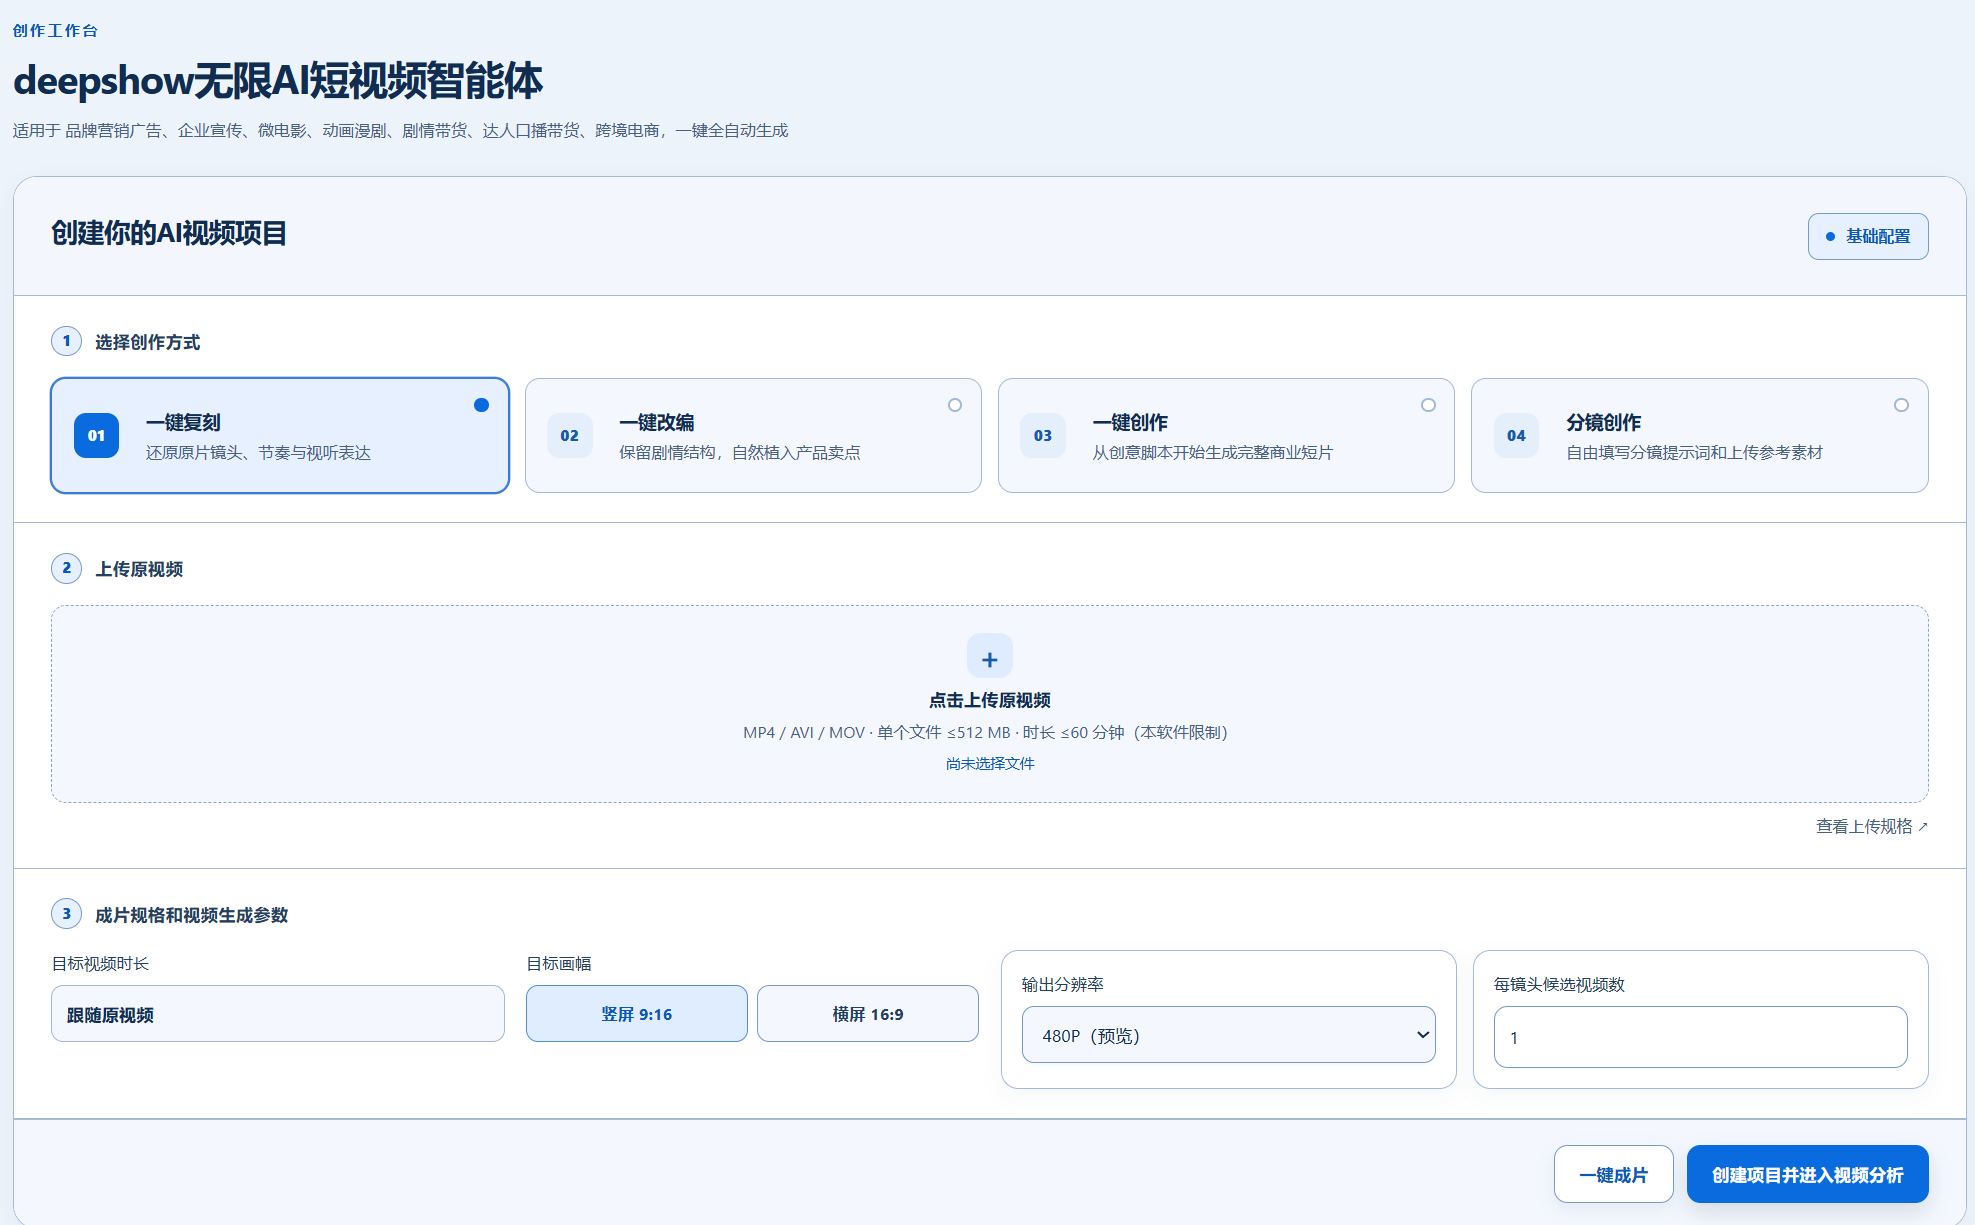This screenshot has width=1975, height=1225.
Task: Click the 02 badge of 一键改编
Action: tap(569, 436)
